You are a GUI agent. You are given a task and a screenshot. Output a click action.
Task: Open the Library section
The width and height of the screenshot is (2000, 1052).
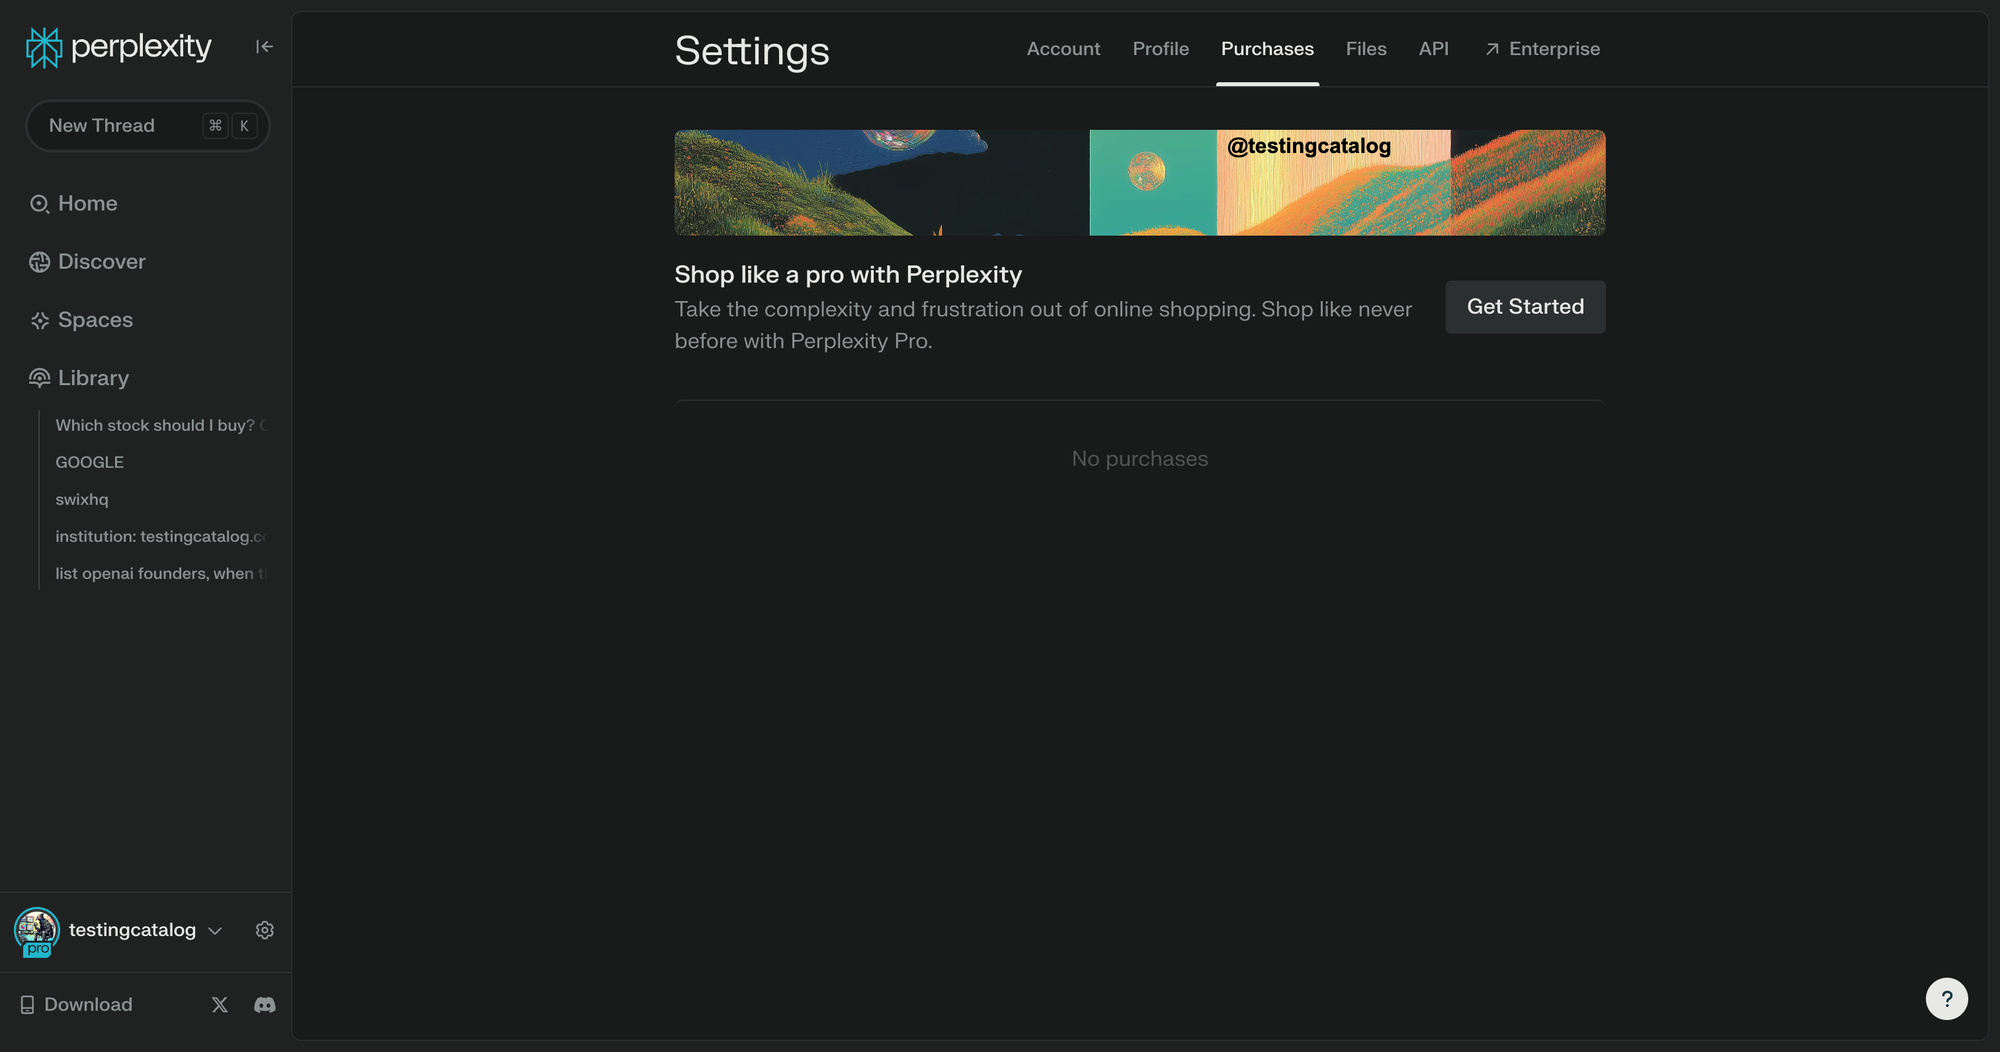pyautogui.click(x=79, y=378)
